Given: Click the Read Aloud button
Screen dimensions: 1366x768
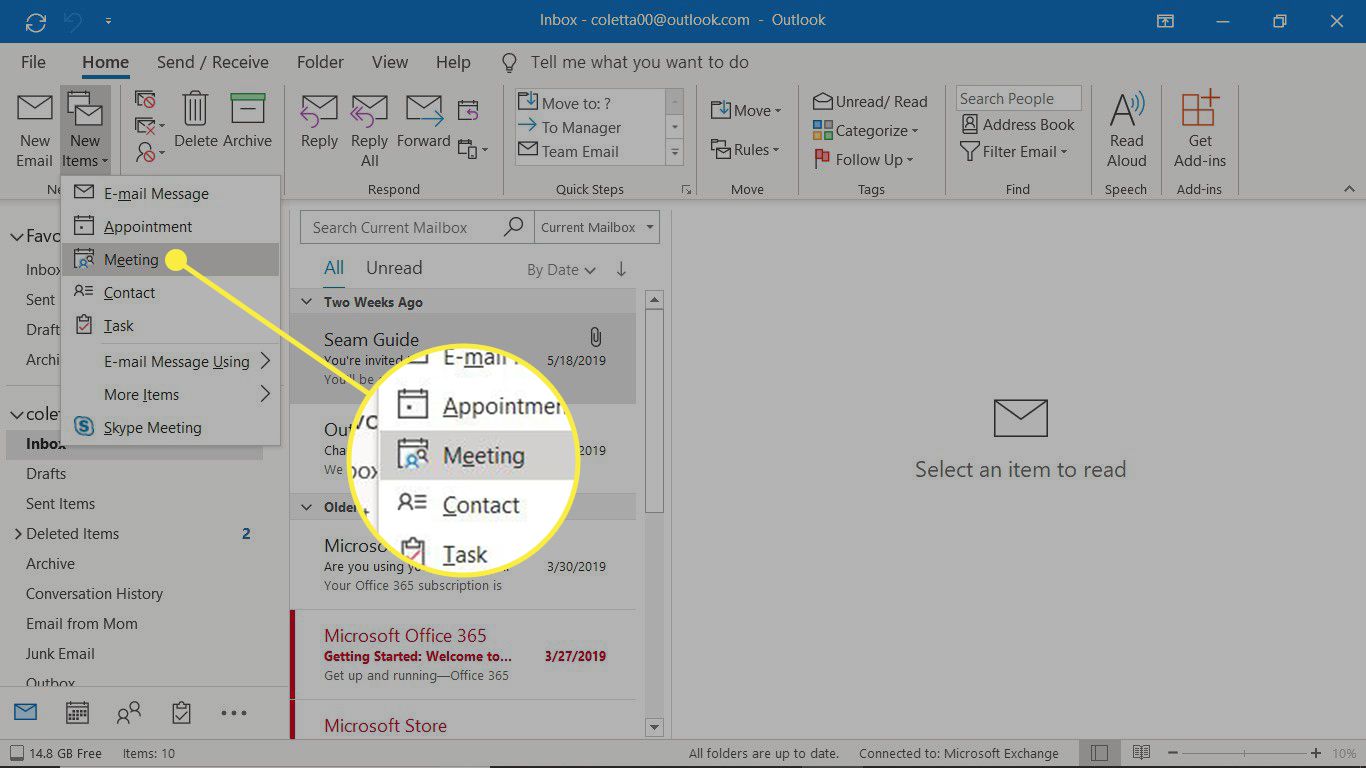Looking at the screenshot, I should click(1126, 130).
